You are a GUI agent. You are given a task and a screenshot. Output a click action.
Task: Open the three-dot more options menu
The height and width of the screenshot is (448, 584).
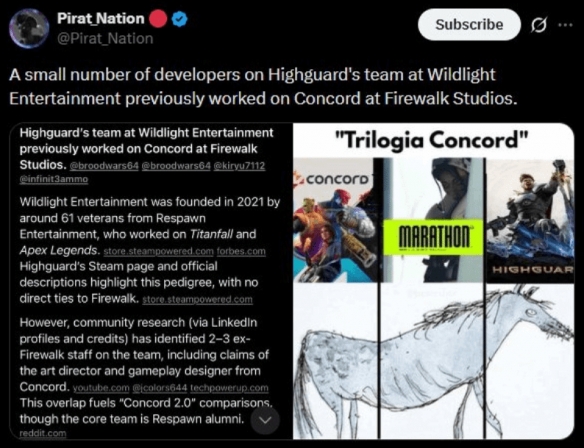[565, 25]
